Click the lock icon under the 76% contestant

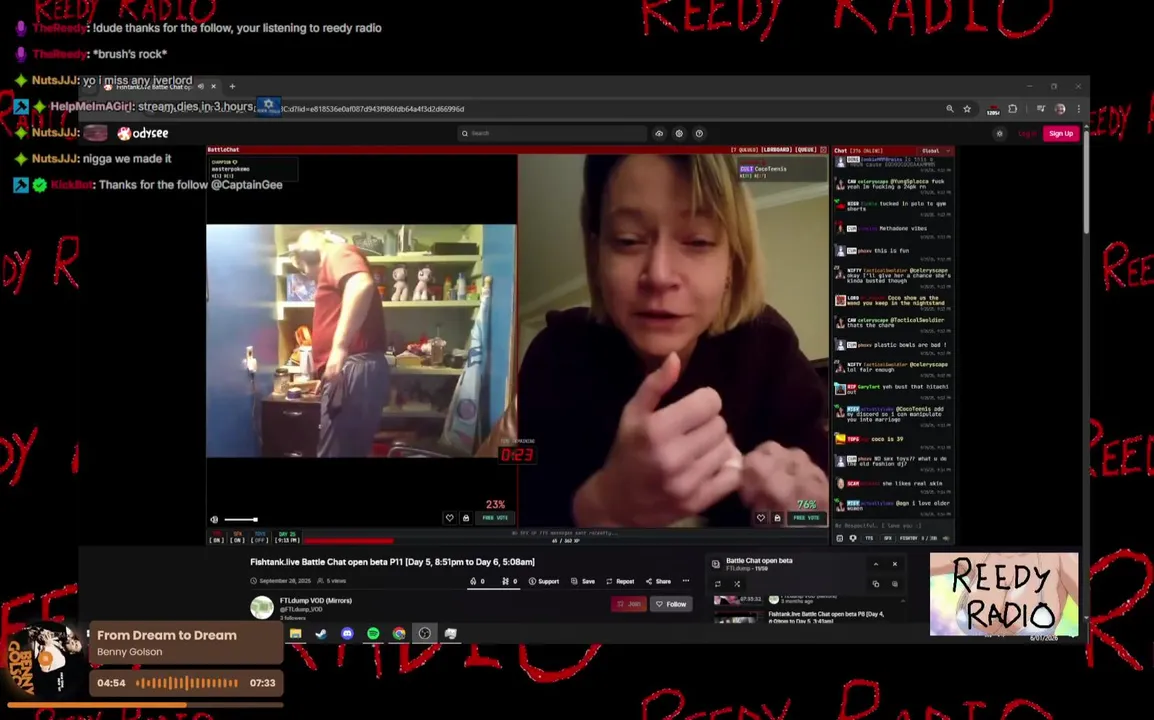777,518
